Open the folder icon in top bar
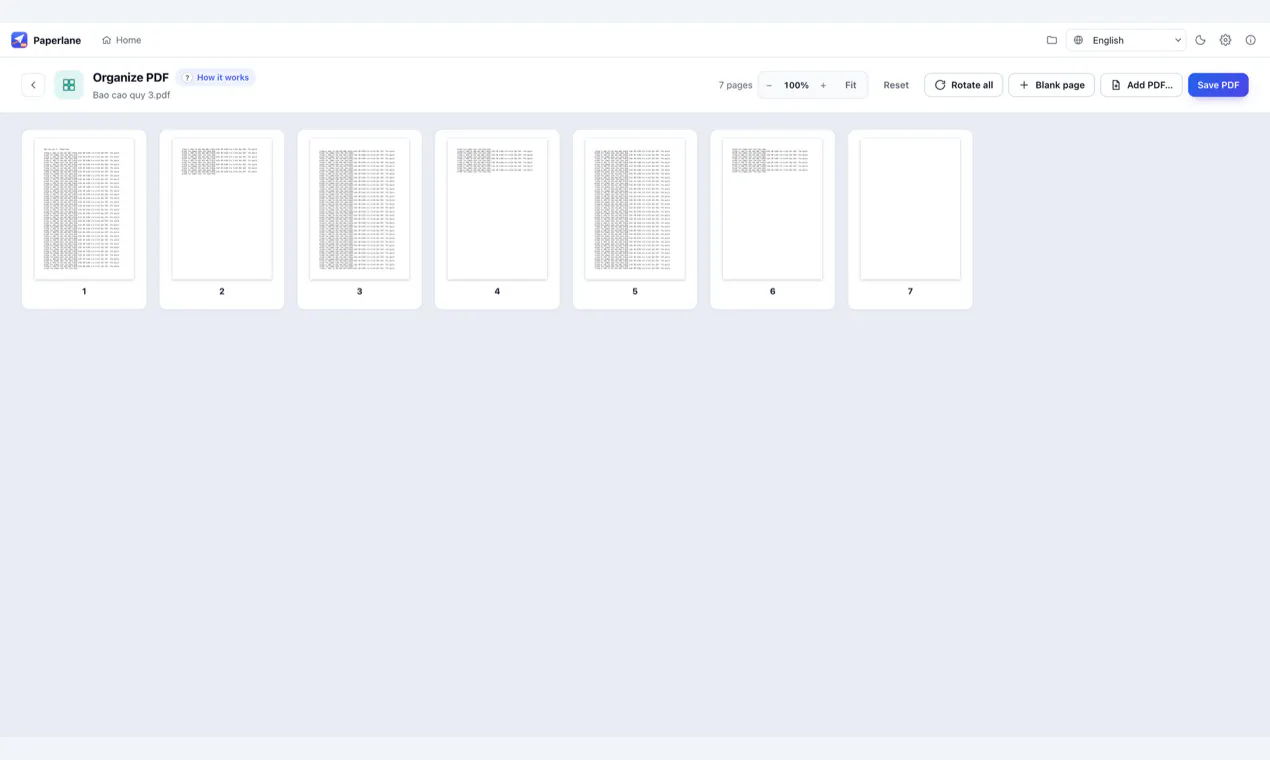This screenshot has height=760, width=1270. [1051, 40]
